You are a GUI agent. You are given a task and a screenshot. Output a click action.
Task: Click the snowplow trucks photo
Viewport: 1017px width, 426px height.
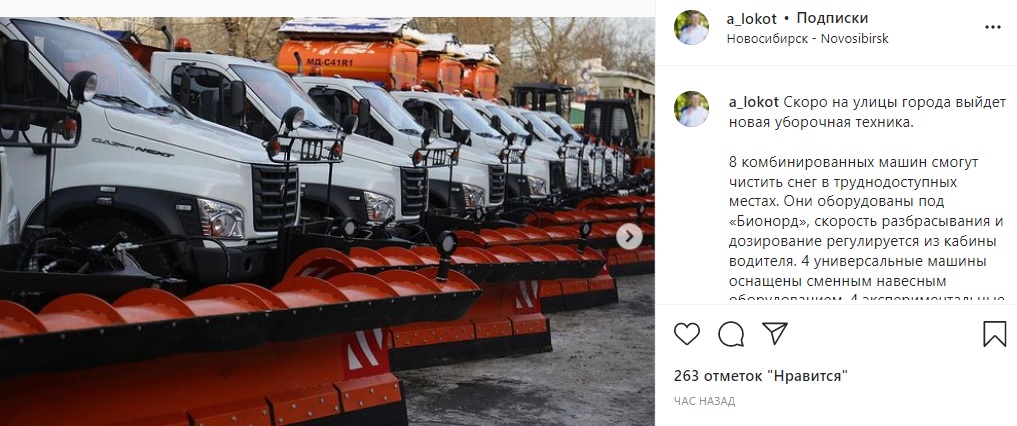pyautogui.click(x=328, y=222)
